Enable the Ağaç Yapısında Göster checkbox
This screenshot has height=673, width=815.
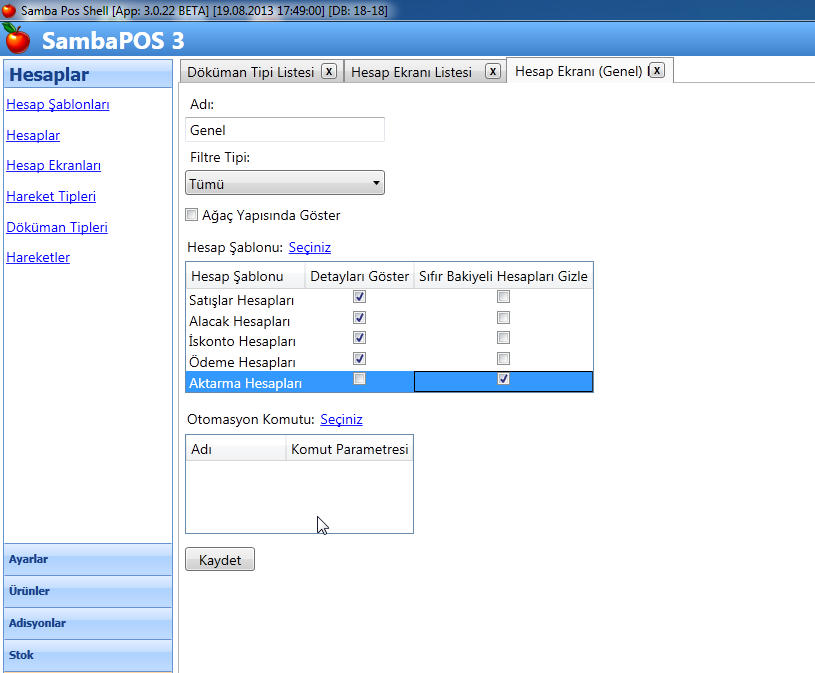191,214
